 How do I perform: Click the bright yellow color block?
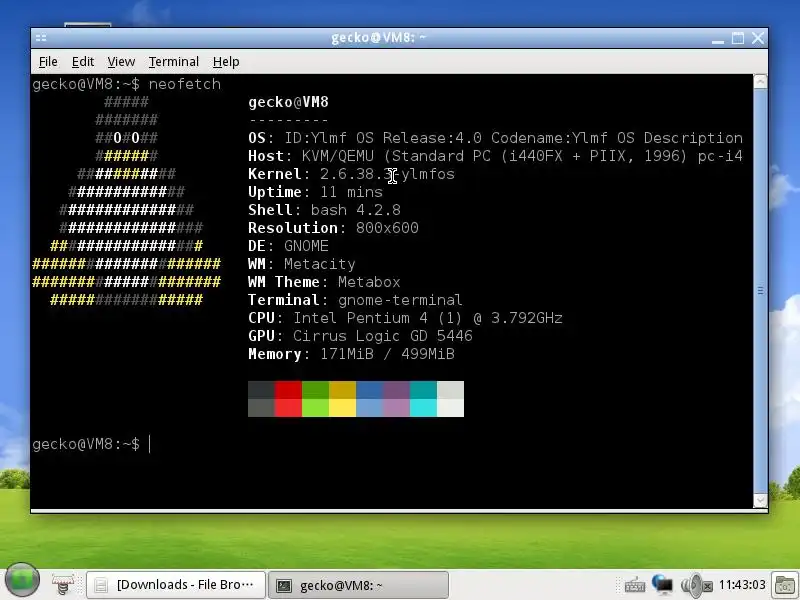click(x=342, y=408)
